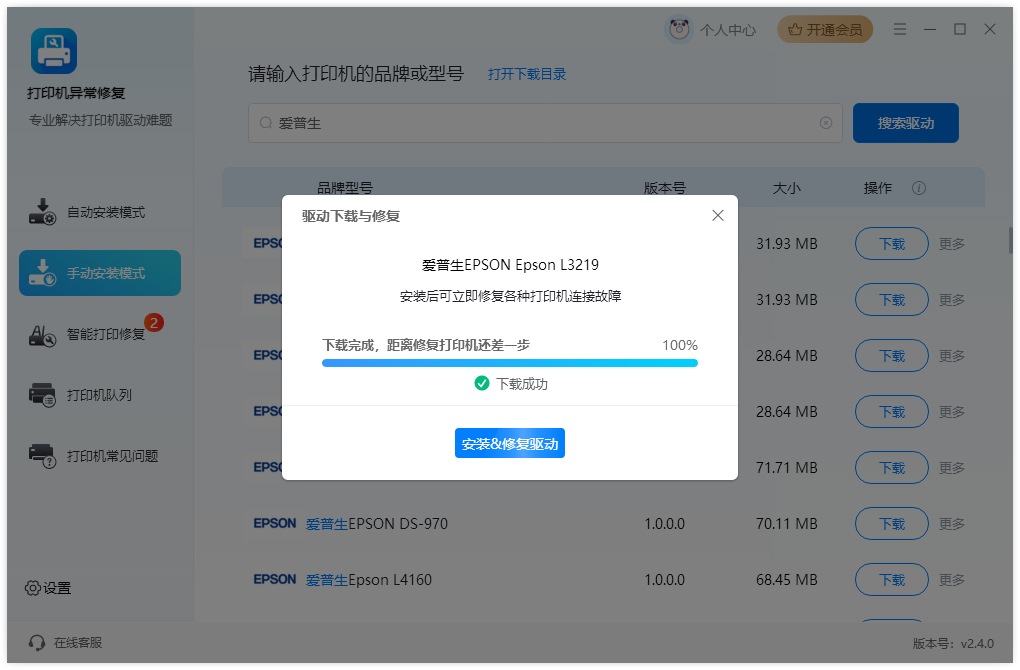
Task: Download the EPSON DS-970 driver
Action: 891,524
